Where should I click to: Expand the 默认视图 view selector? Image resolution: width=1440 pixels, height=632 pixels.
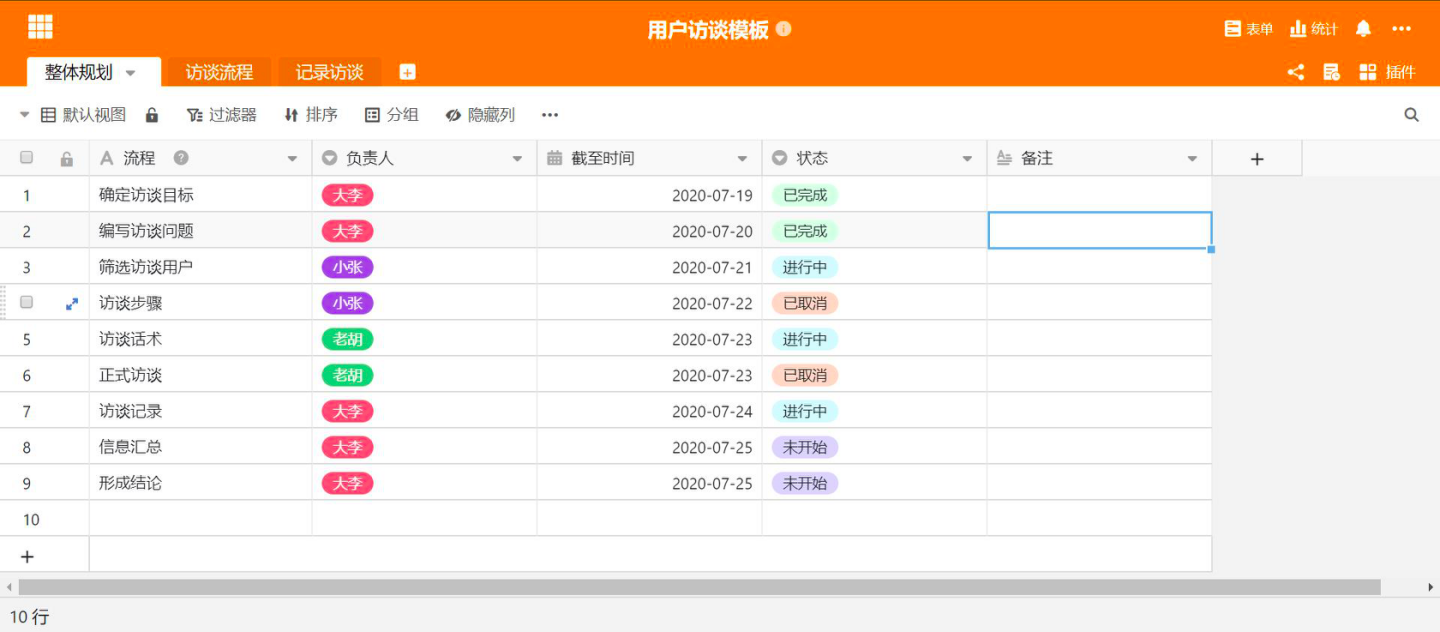[25, 115]
